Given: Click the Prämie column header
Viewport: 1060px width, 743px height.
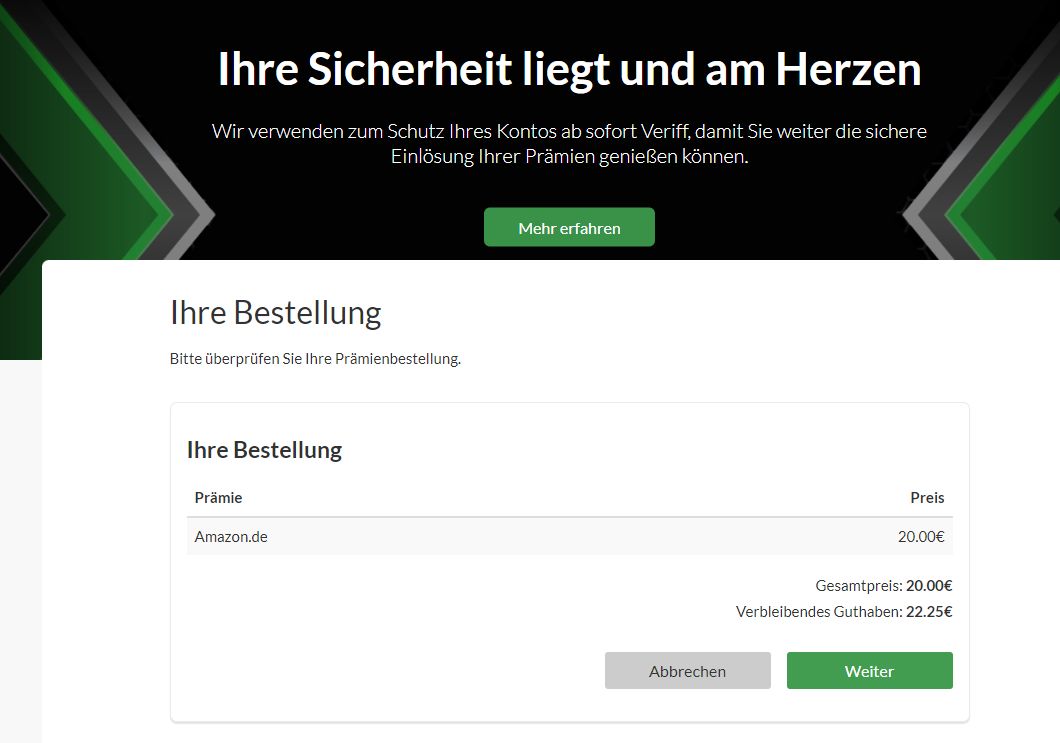Looking at the screenshot, I should [218, 498].
